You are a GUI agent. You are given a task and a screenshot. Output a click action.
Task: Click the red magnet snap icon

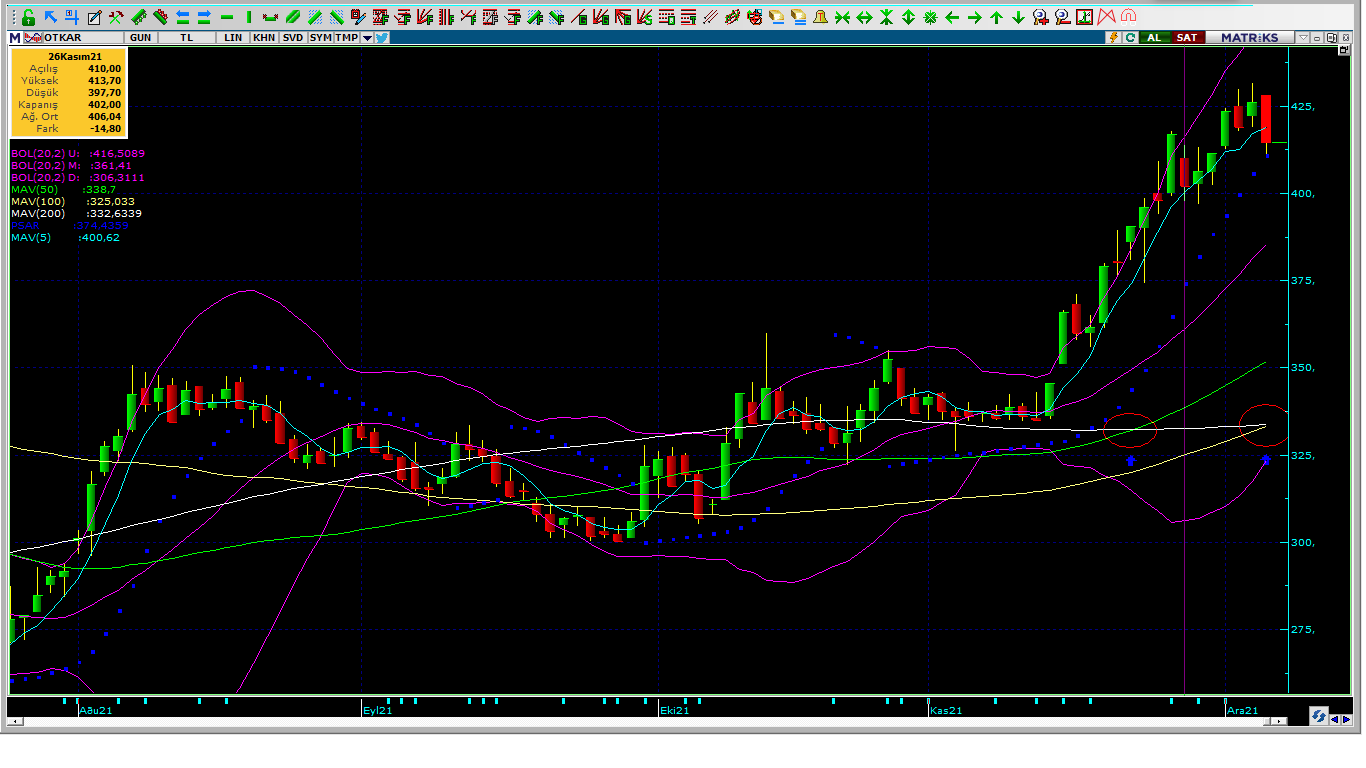click(x=1128, y=17)
